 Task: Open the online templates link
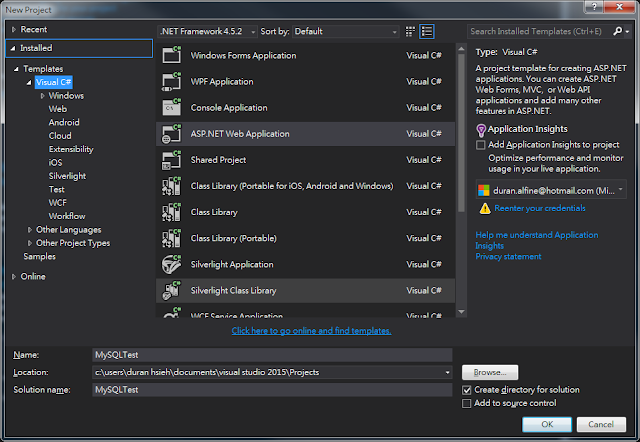click(311, 331)
